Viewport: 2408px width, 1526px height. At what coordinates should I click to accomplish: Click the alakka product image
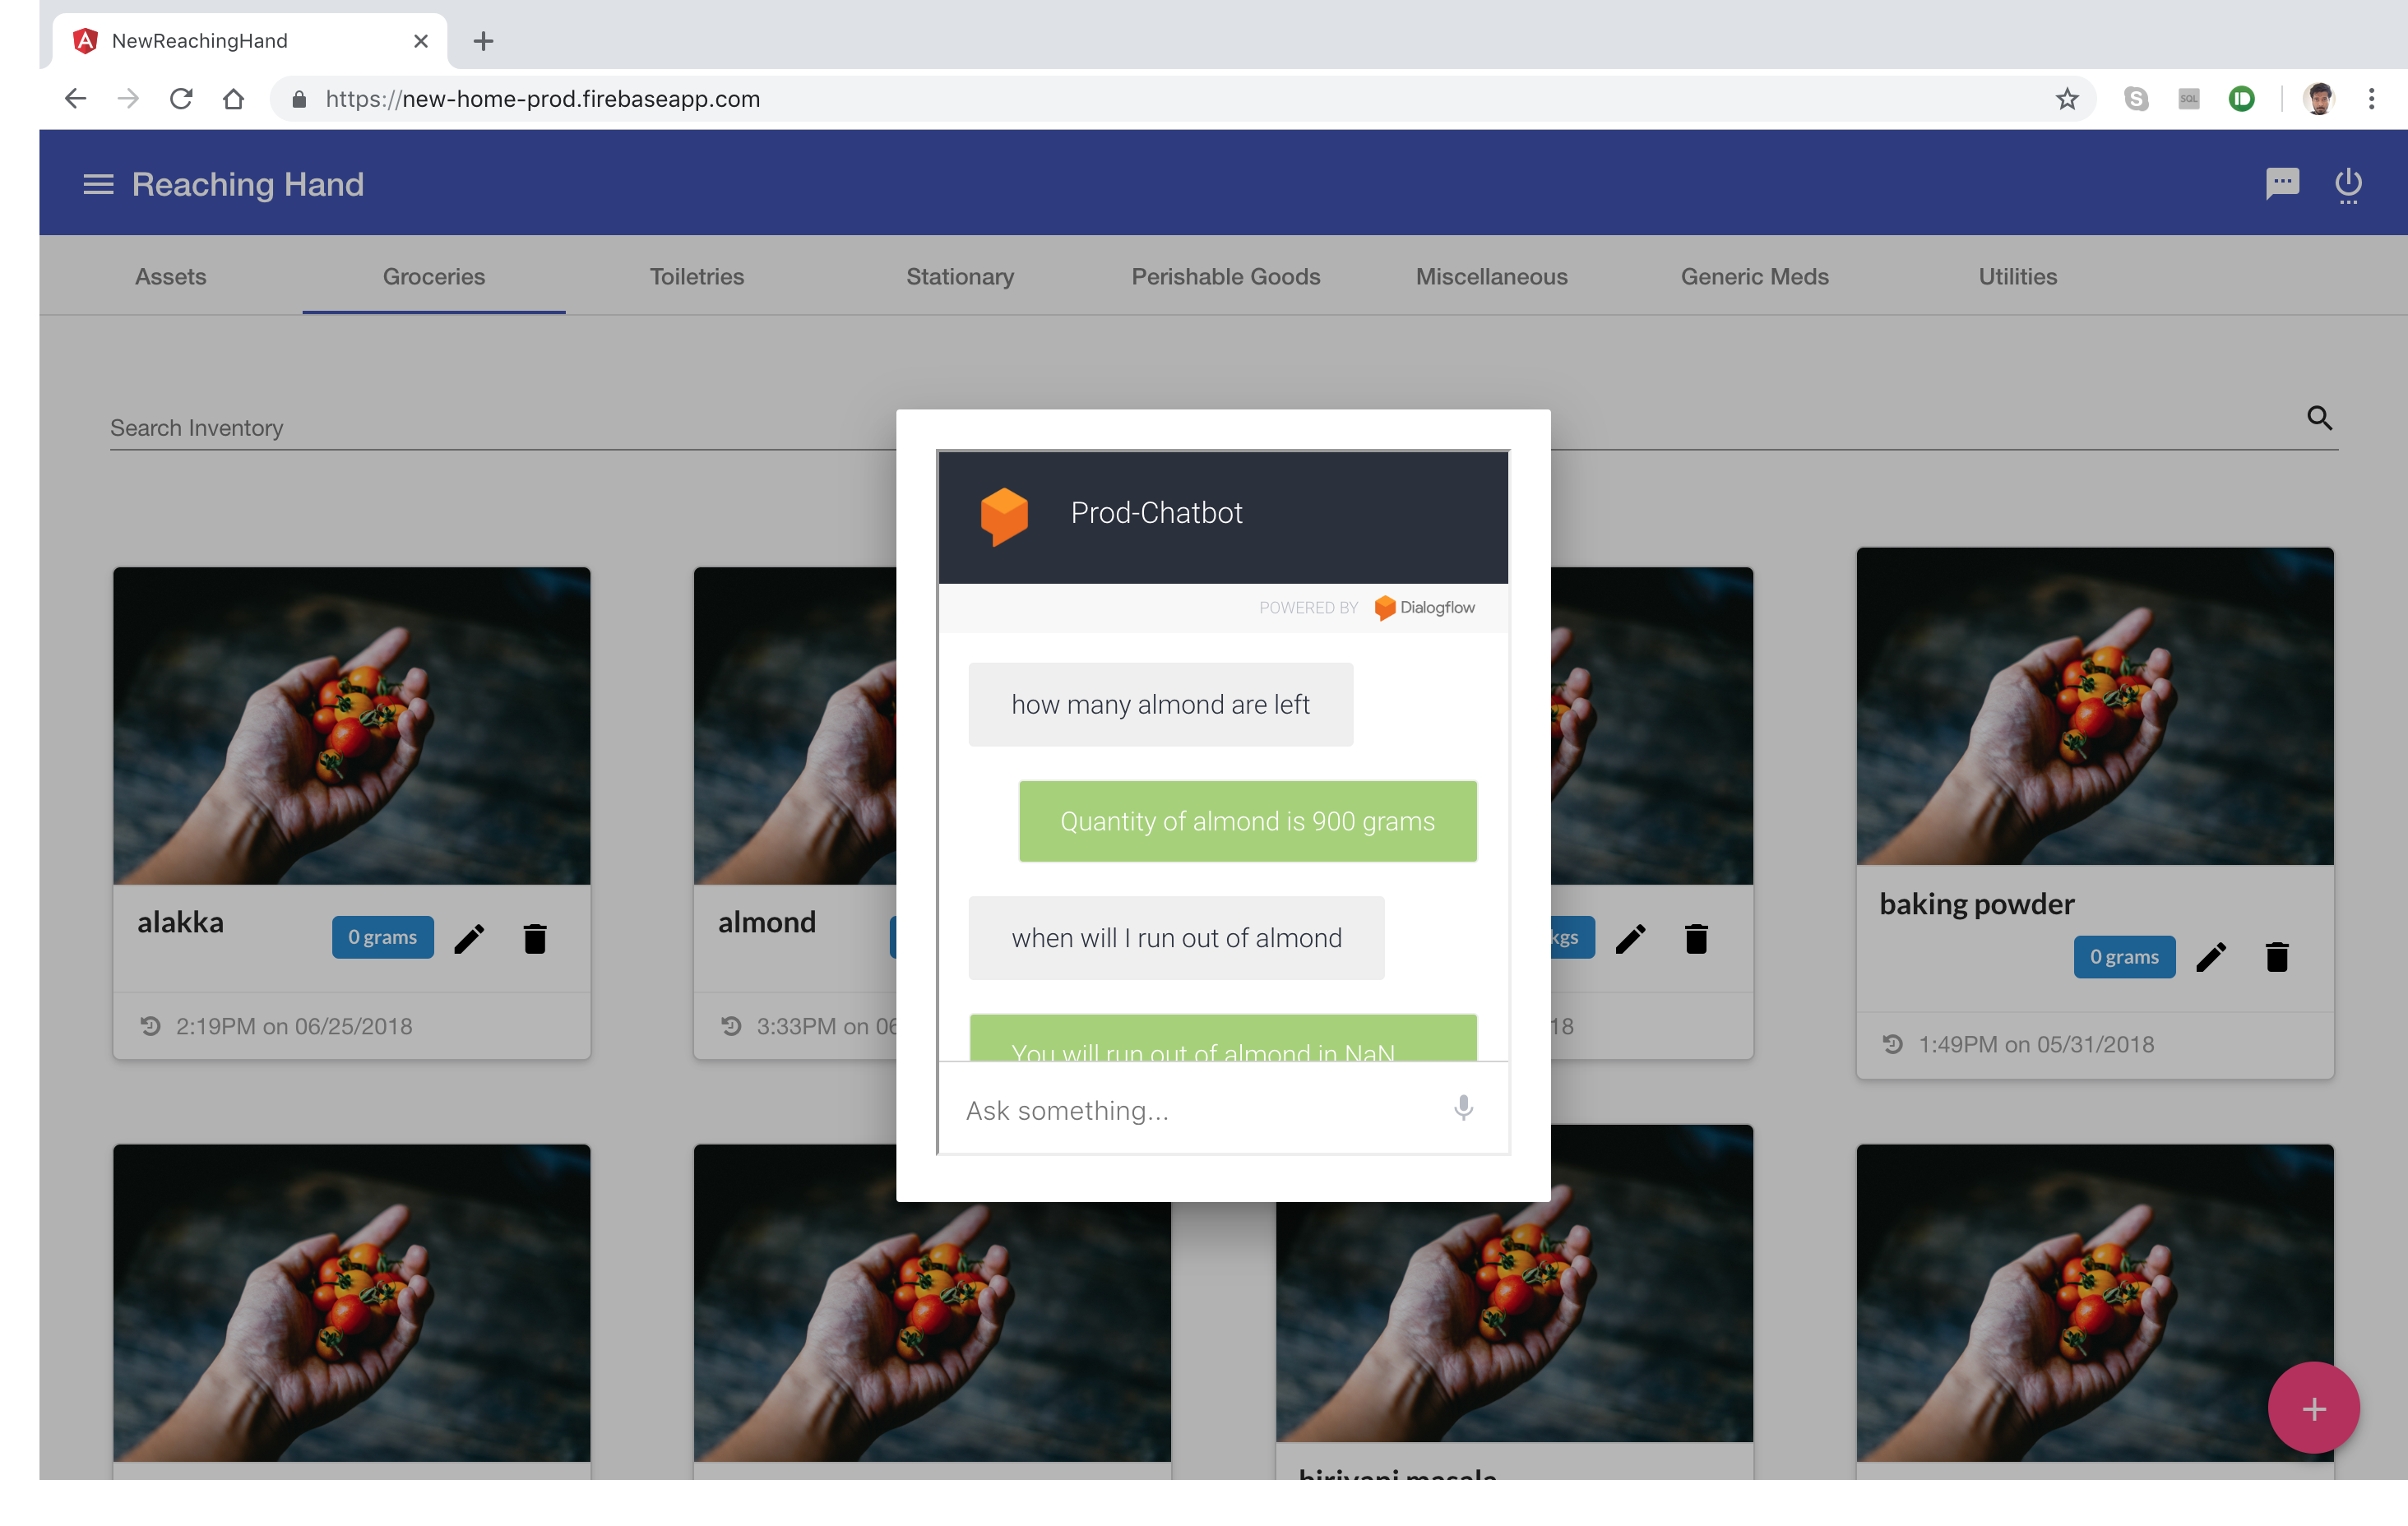click(x=351, y=725)
